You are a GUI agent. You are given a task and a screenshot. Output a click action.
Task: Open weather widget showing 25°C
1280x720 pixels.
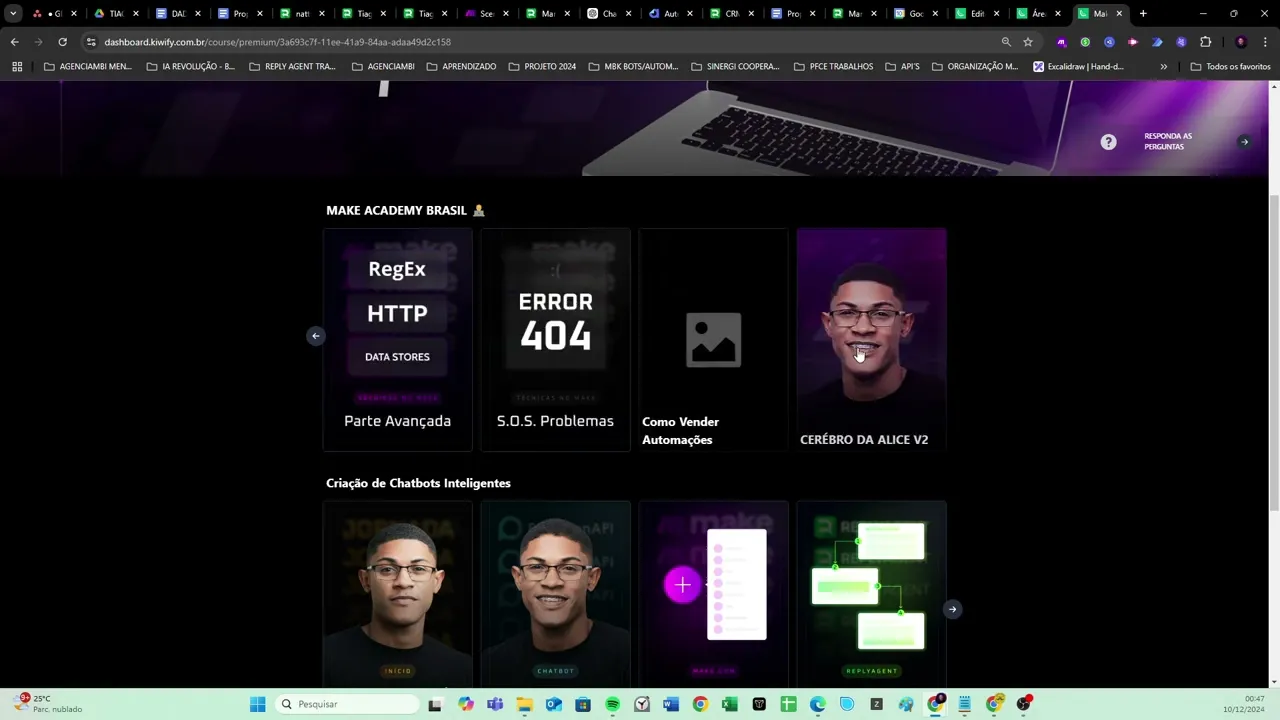pyautogui.click(x=48, y=704)
